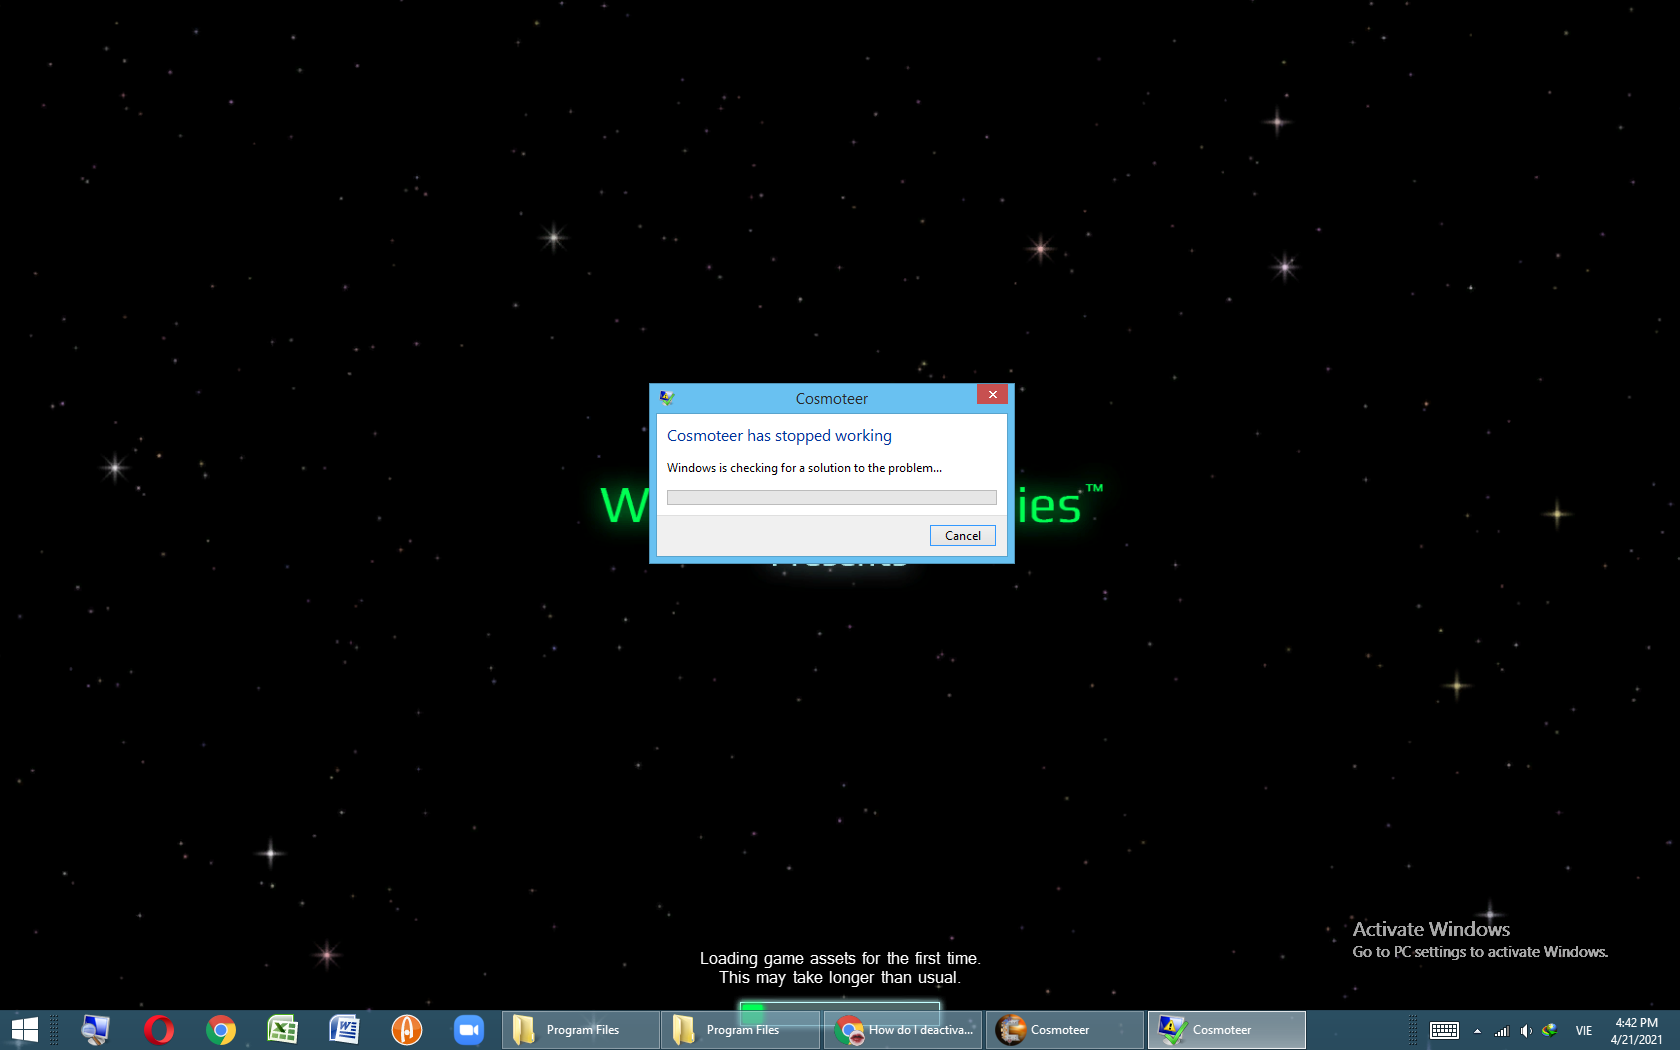Open the VIE input language selector
The width and height of the screenshot is (1680, 1050).
pyautogui.click(x=1584, y=1031)
